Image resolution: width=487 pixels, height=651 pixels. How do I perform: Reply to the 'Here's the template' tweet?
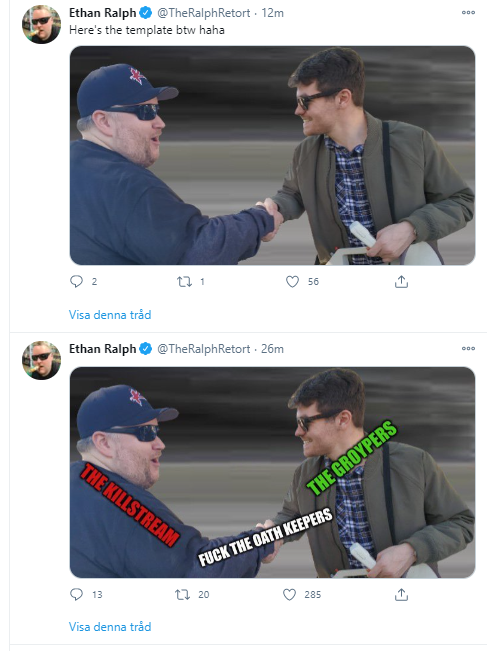[76, 281]
